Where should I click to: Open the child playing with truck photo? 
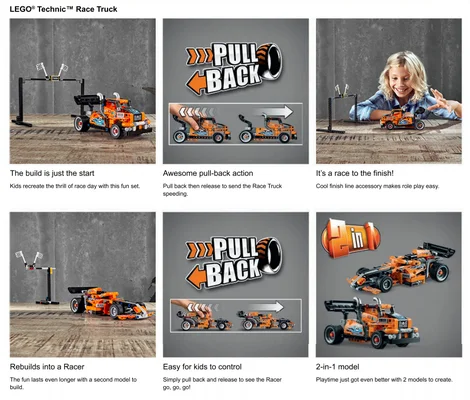click(389, 91)
